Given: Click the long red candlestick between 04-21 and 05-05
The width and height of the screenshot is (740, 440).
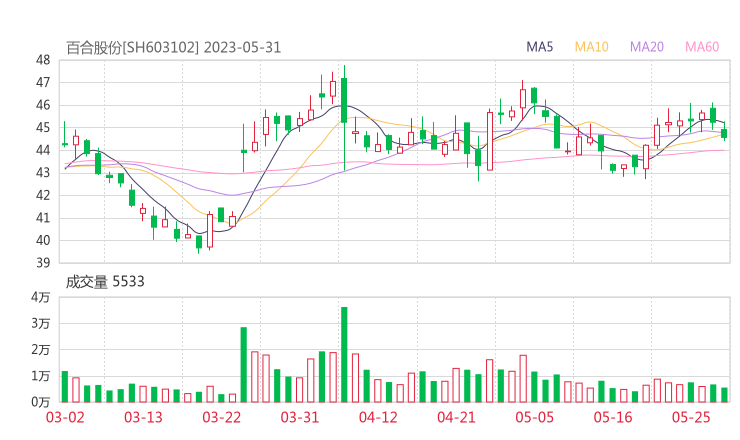Looking at the screenshot, I should tap(490, 141).
